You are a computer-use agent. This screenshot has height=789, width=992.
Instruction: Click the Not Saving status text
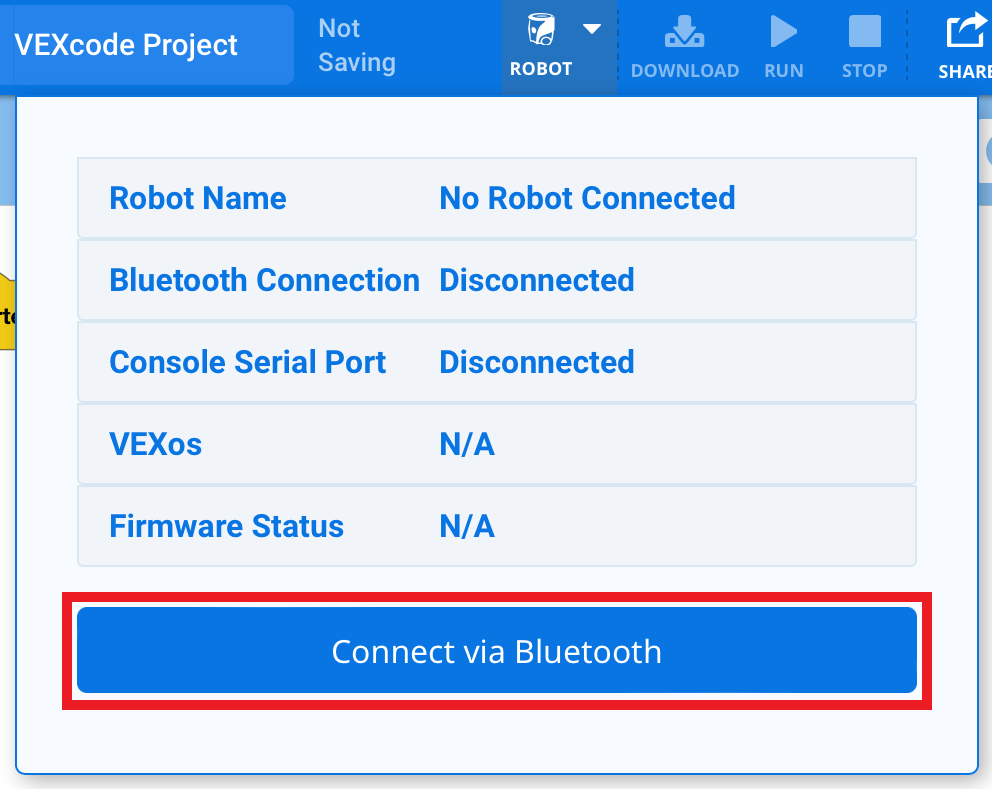point(357,46)
